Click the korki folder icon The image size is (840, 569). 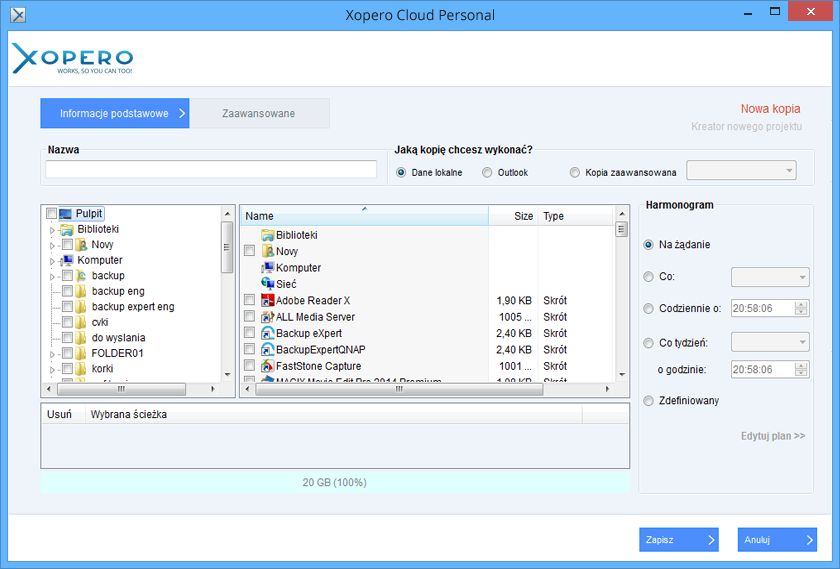tap(81, 369)
